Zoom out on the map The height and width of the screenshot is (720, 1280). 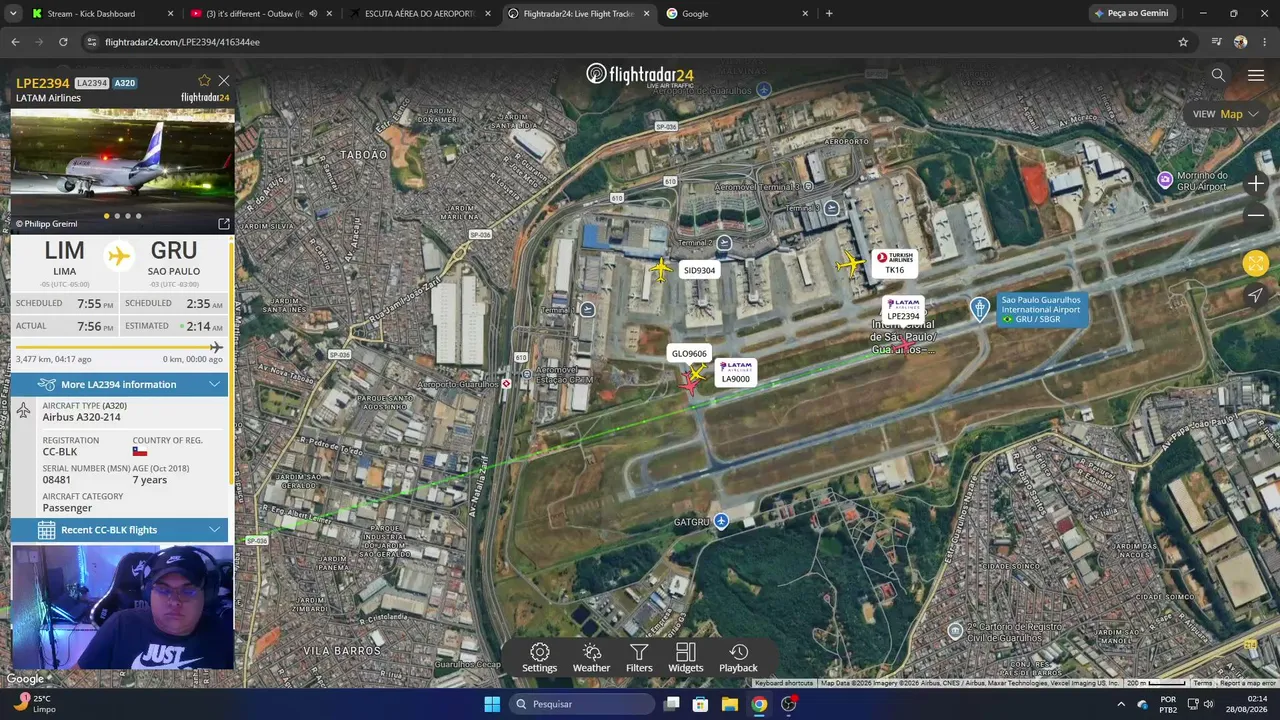[1256, 215]
